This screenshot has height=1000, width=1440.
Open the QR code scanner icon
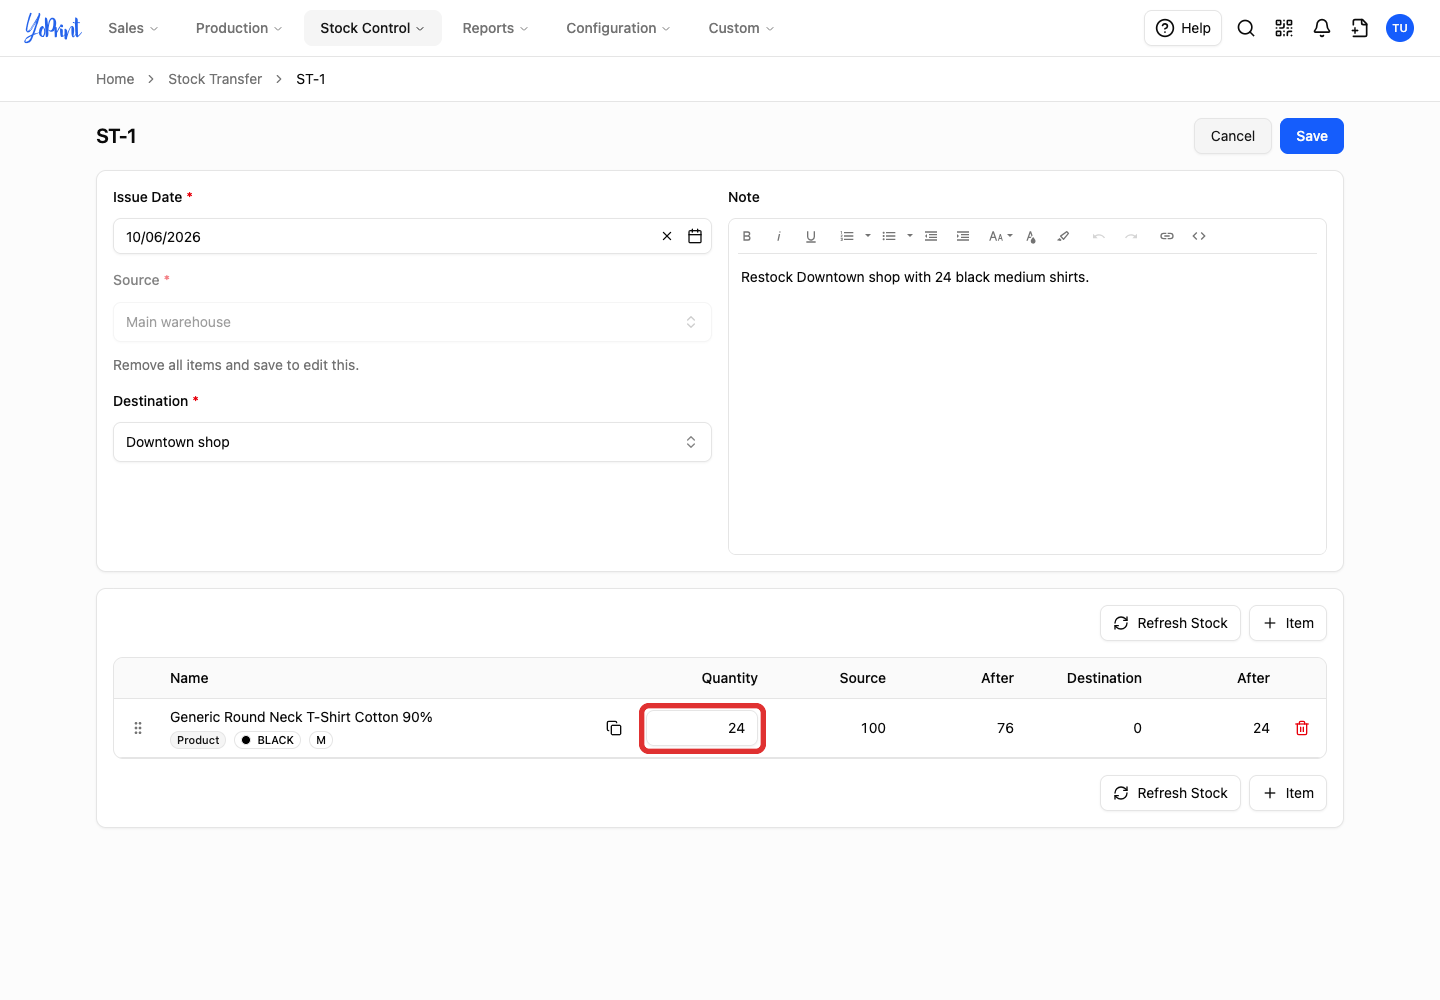click(x=1284, y=28)
